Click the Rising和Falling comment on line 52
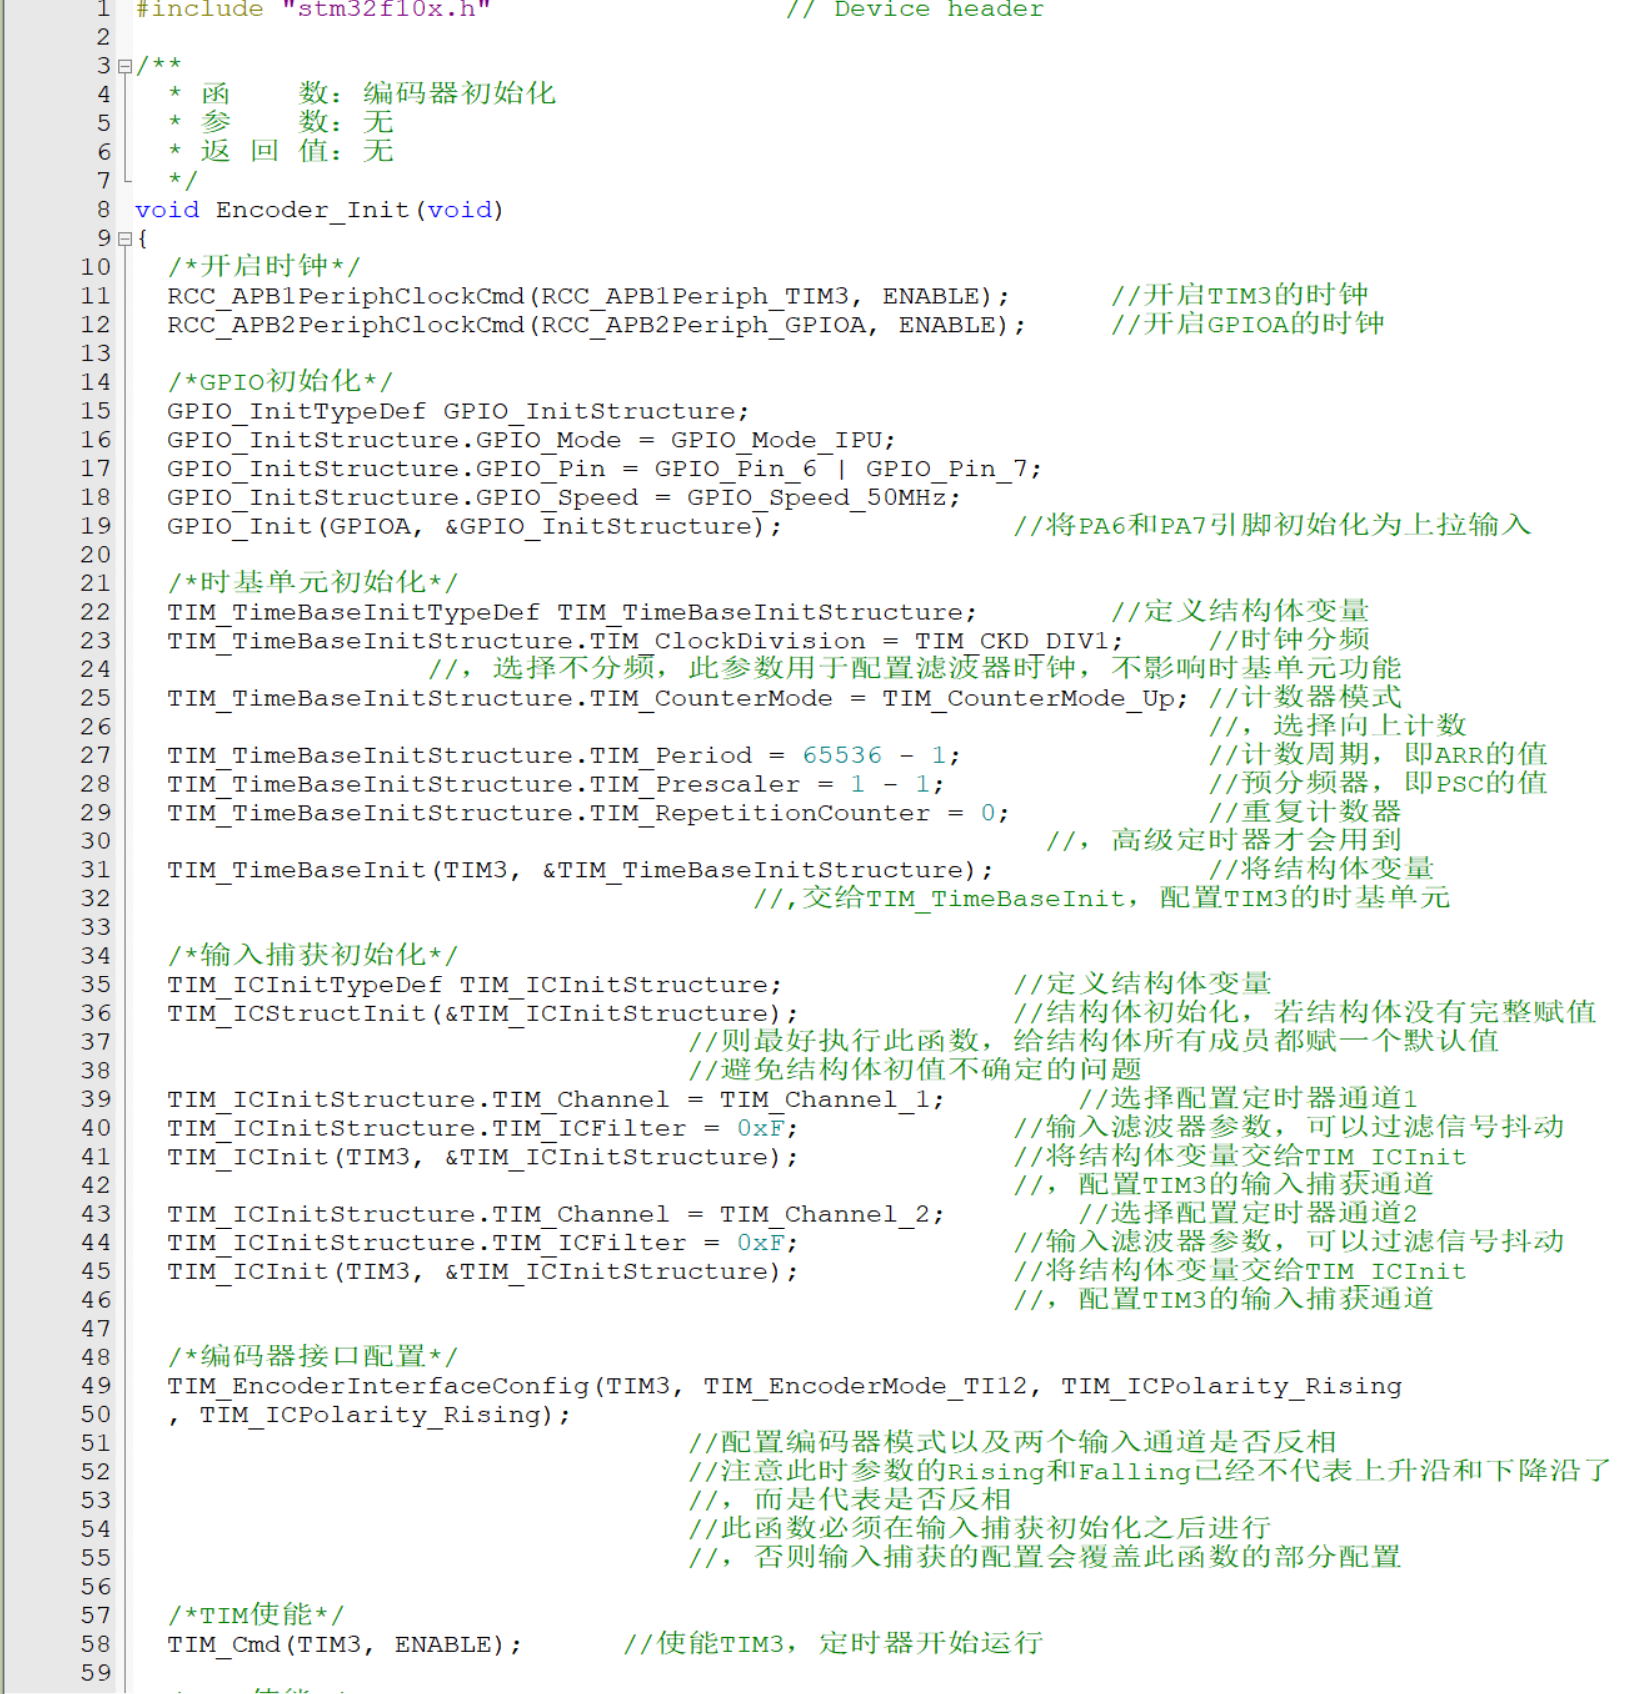Image resolution: width=1646 pixels, height=1694 pixels. (1149, 1472)
